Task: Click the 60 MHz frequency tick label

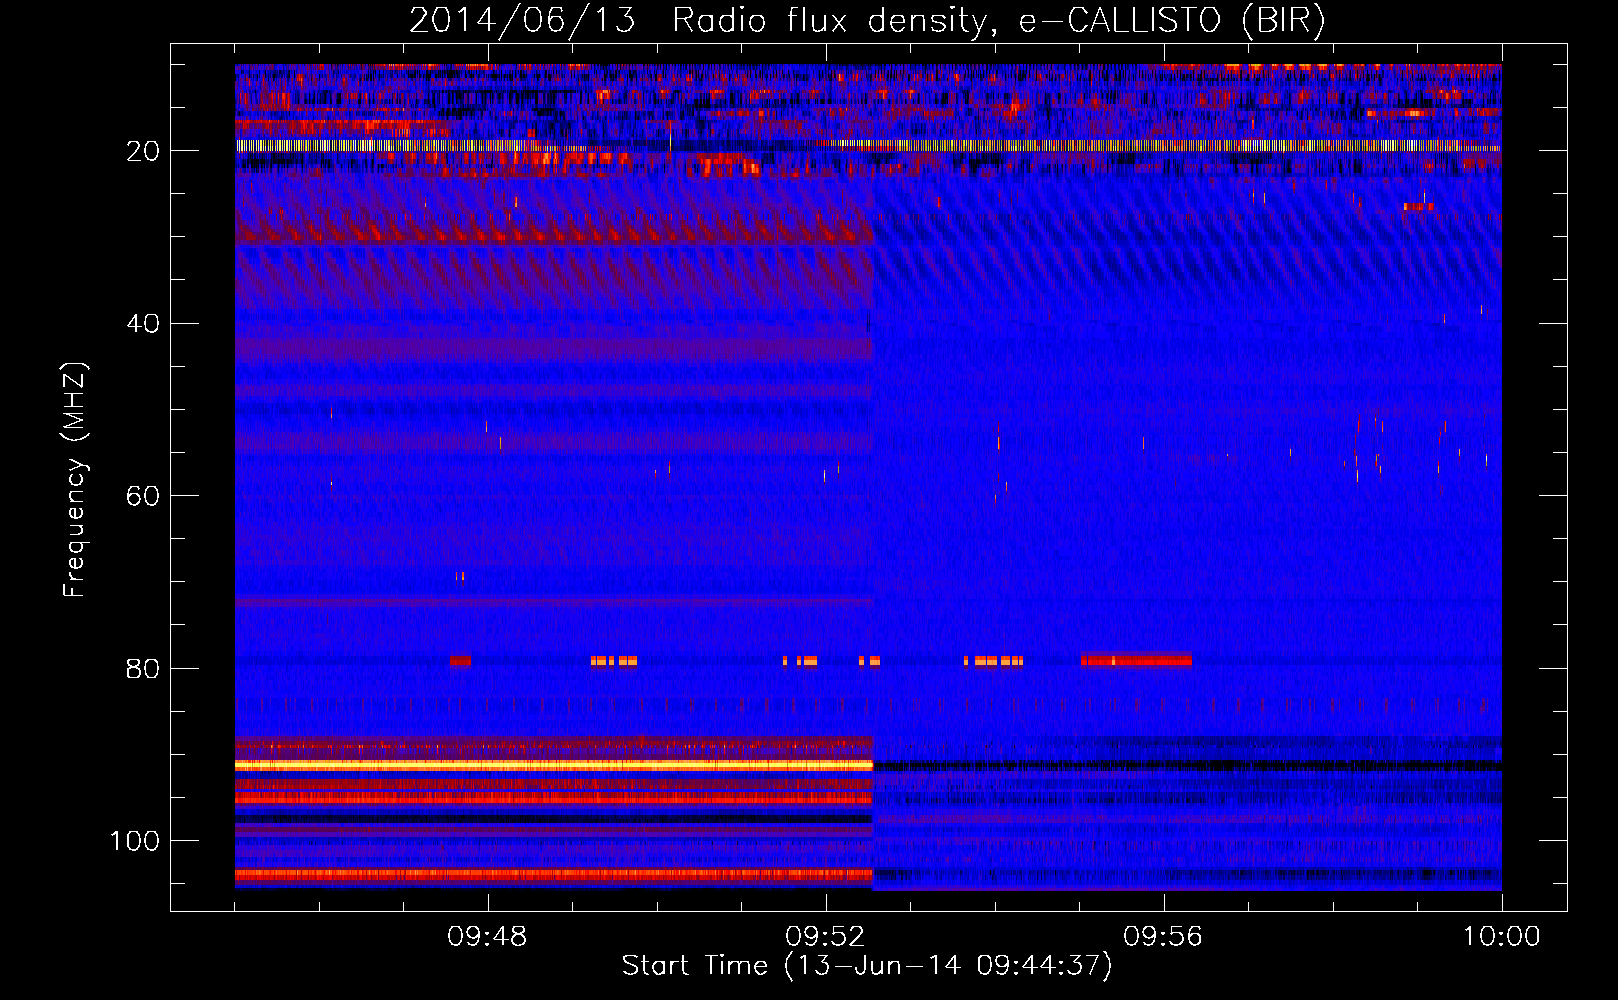Action: 143,496
